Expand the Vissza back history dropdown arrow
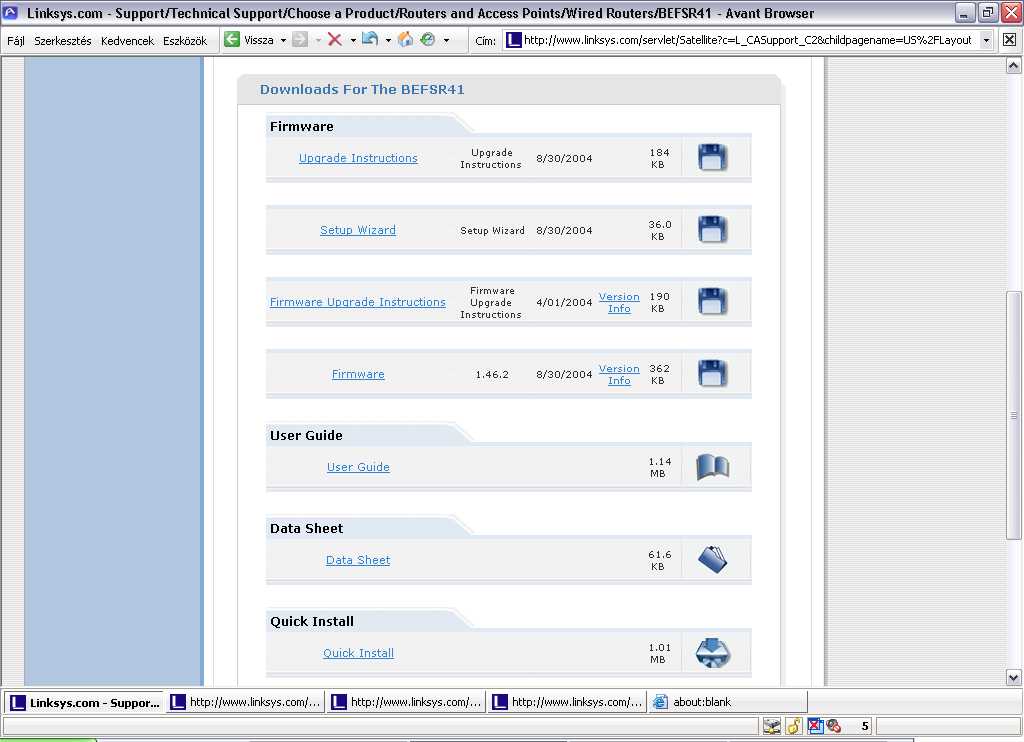 point(283,41)
